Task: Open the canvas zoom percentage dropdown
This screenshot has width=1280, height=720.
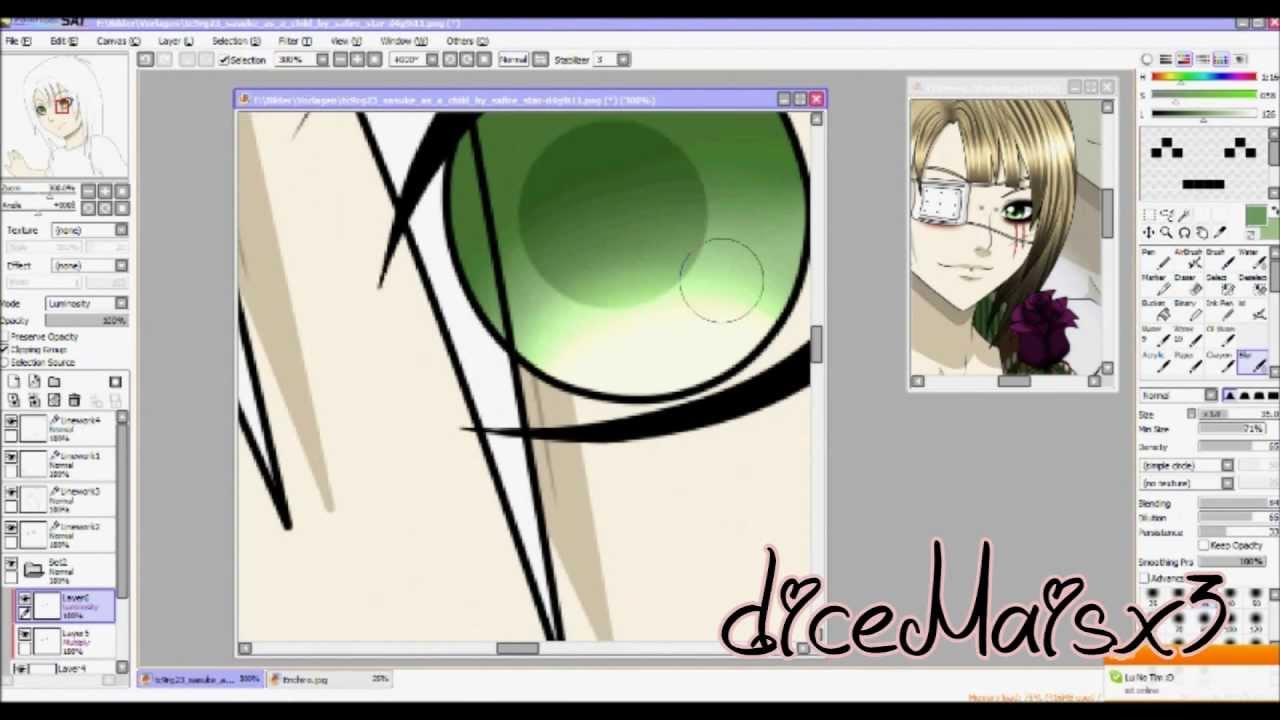Action: [322, 60]
